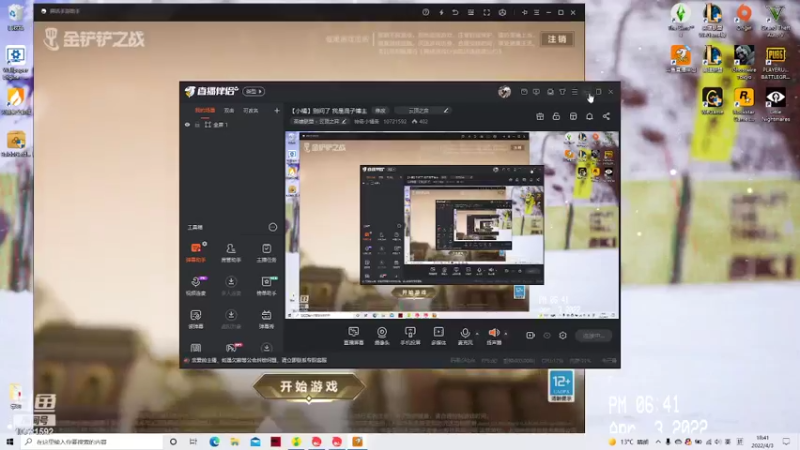Show hidden tray icons arrow in taskbar
800x450 pixels.
(658, 442)
